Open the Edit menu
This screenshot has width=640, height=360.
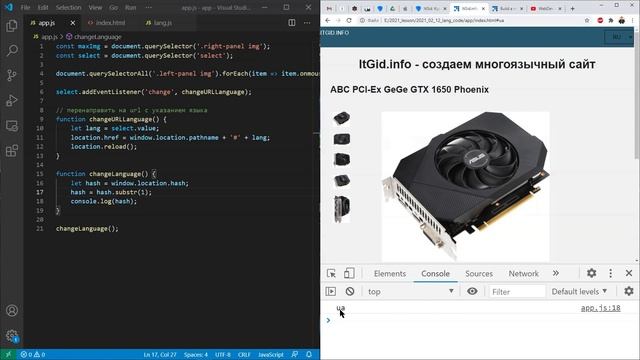click(x=43, y=7)
